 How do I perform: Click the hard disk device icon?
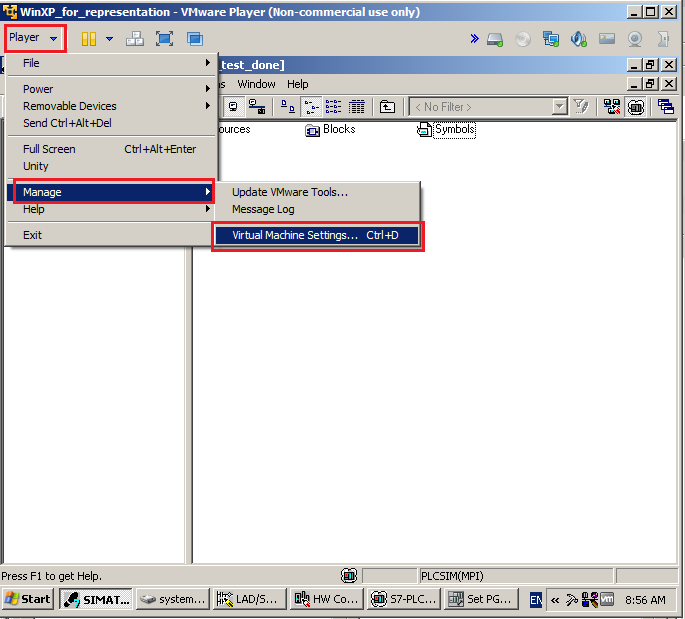[495, 39]
